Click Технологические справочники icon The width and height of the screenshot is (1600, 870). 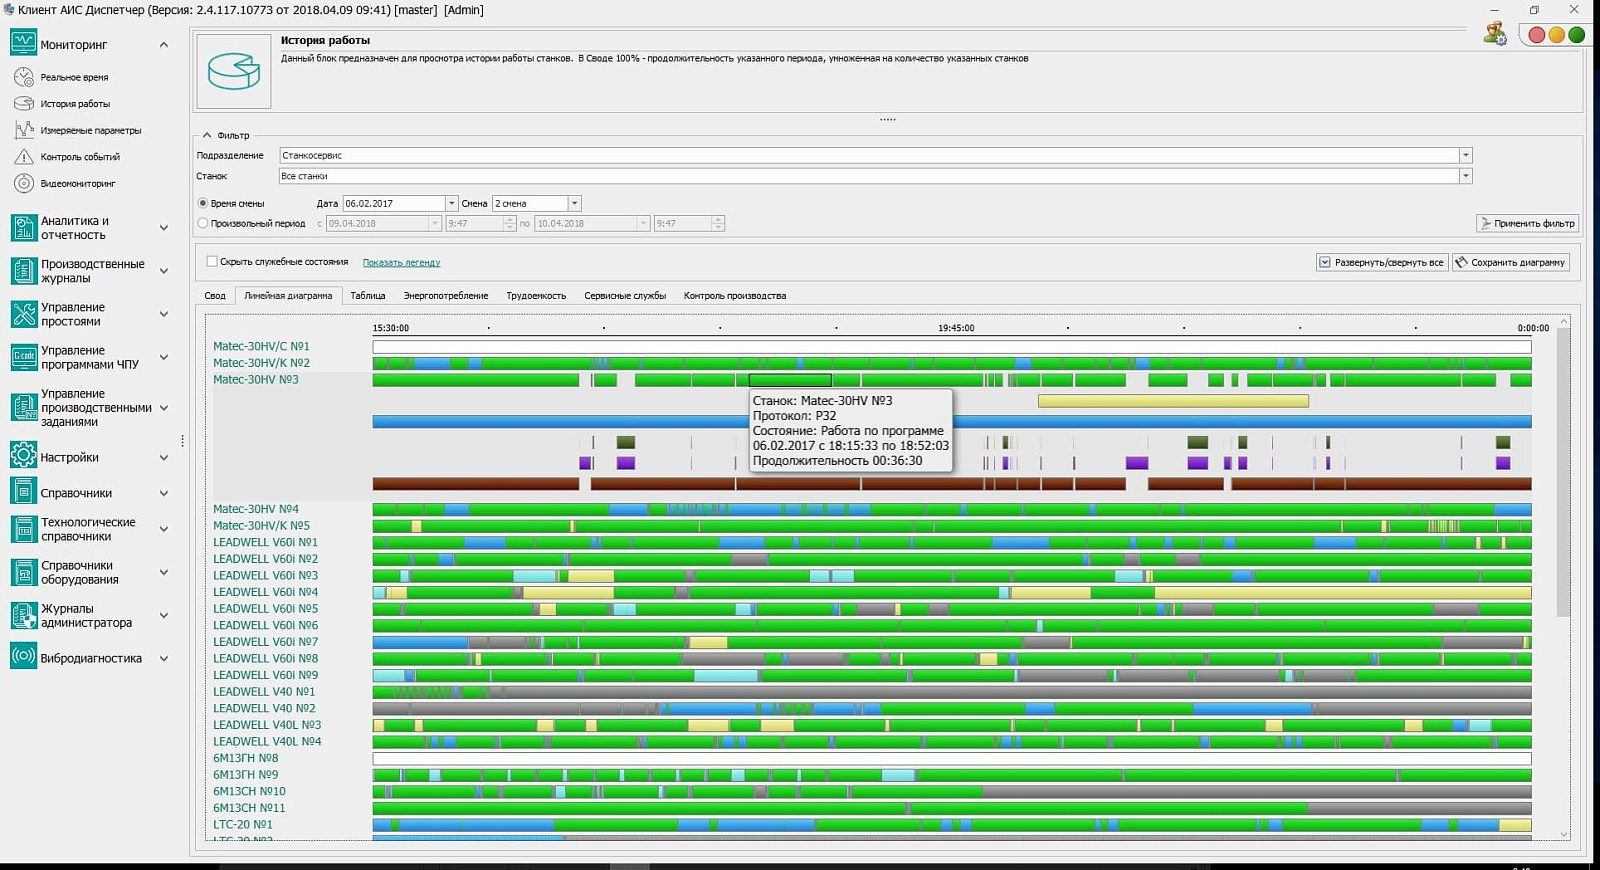[23, 529]
